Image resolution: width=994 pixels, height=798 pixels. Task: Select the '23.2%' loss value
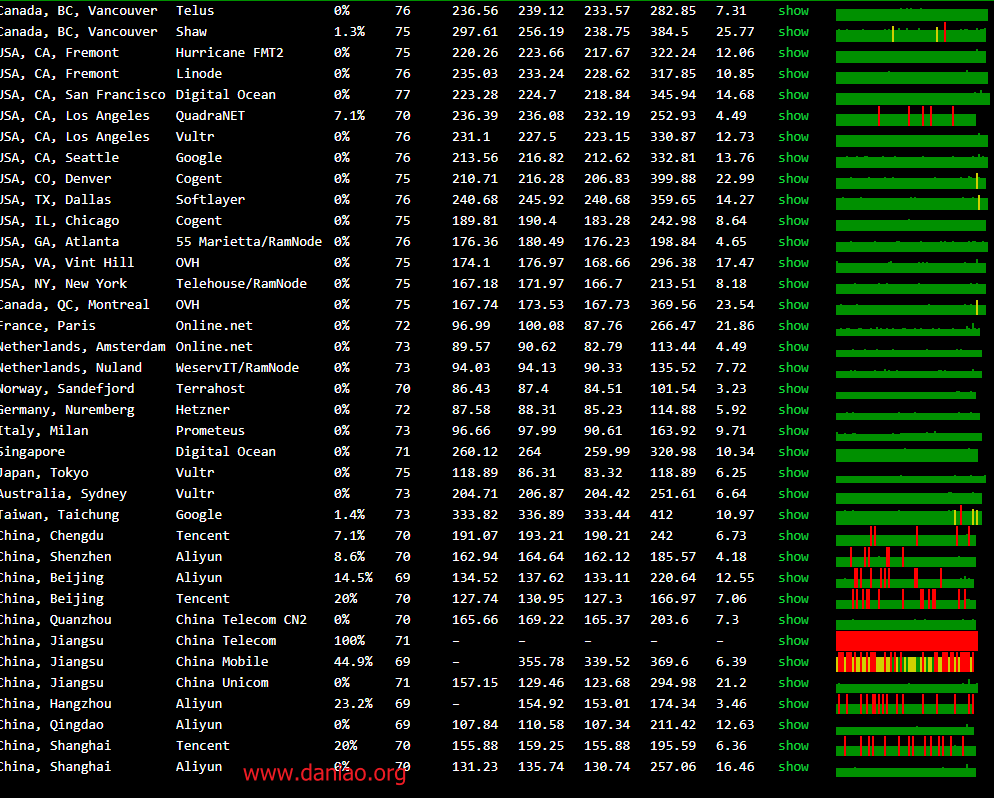click(353, 704)
